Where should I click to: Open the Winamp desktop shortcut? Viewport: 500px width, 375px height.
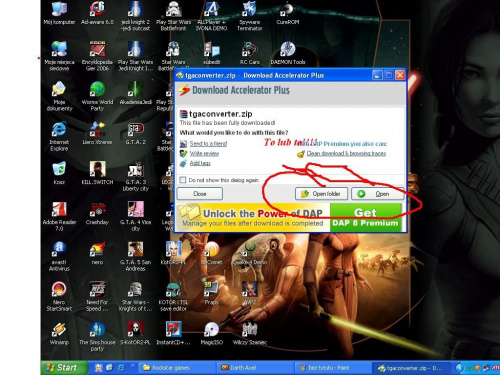(59, 333)
